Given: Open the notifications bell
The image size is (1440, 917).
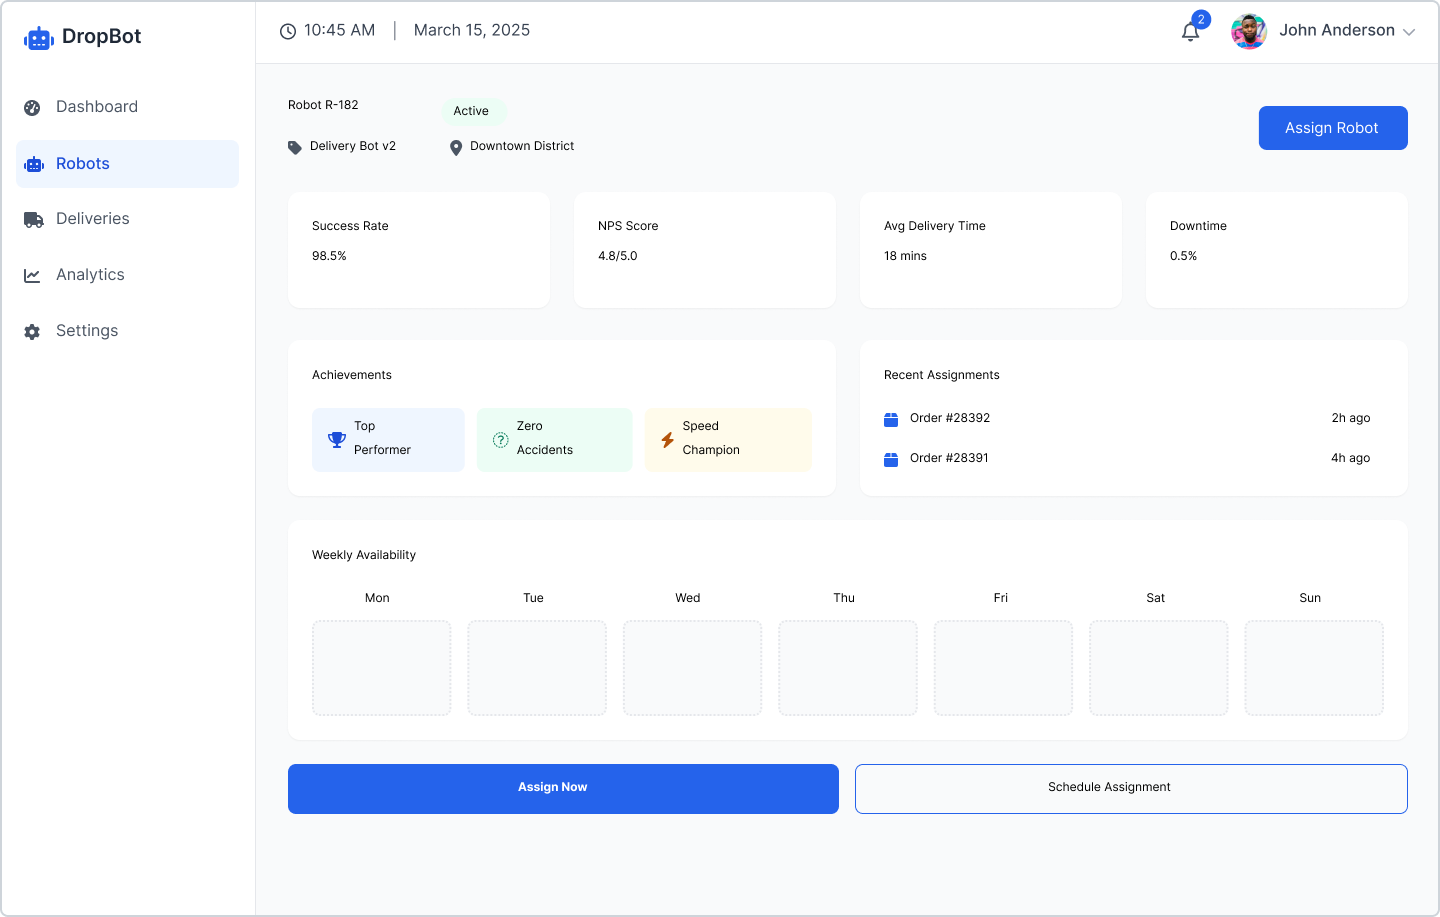Looking at the screenshot, I should click(x=1190, y=32).
